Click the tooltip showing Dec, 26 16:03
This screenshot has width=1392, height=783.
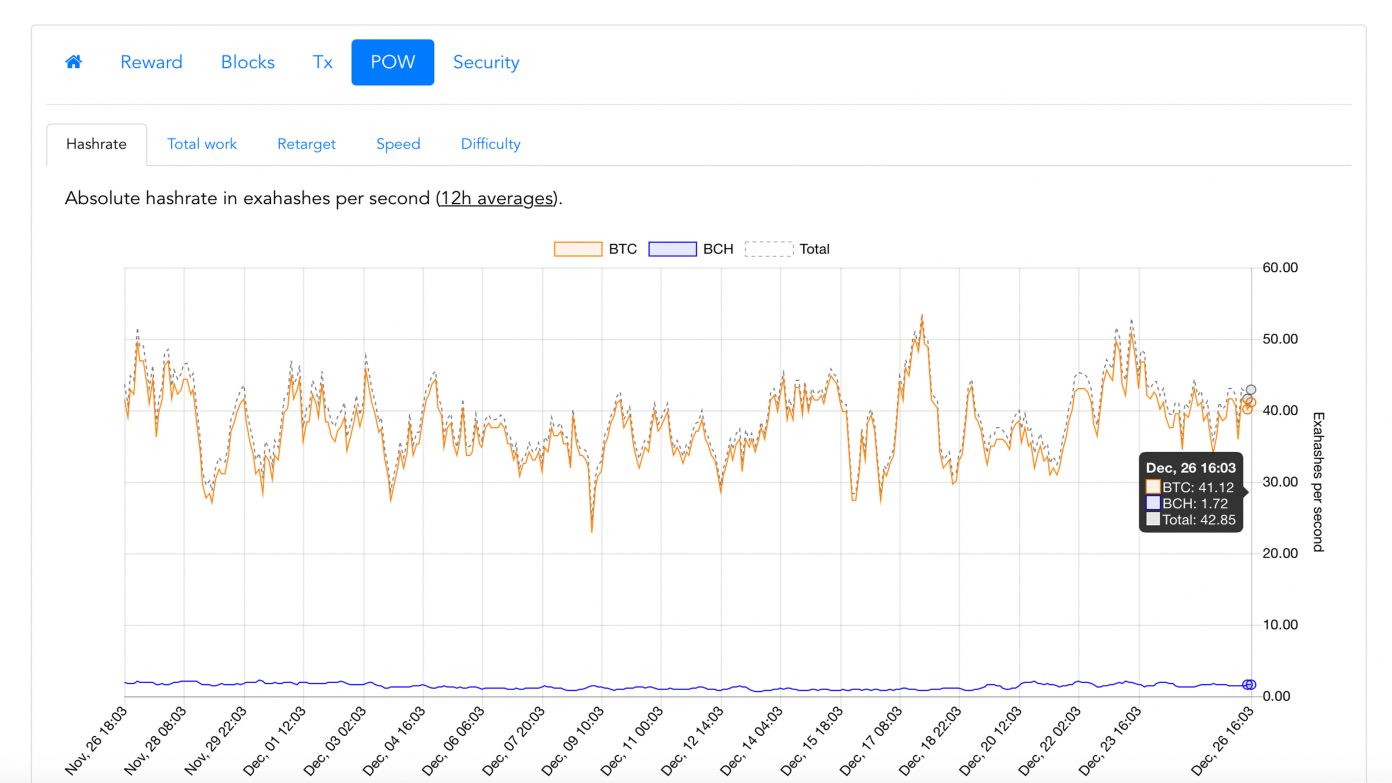coord(1191,493)
